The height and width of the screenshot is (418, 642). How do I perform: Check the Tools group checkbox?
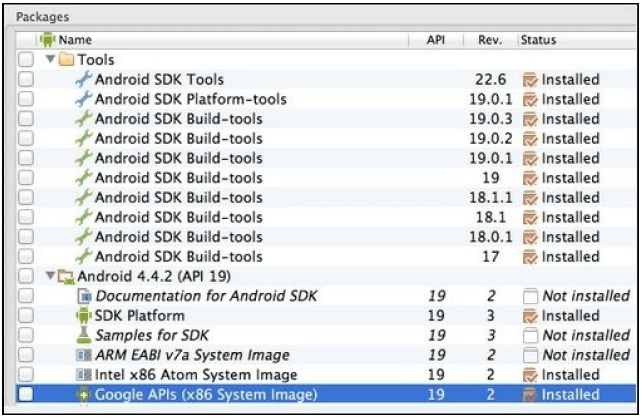click(26, 60)
